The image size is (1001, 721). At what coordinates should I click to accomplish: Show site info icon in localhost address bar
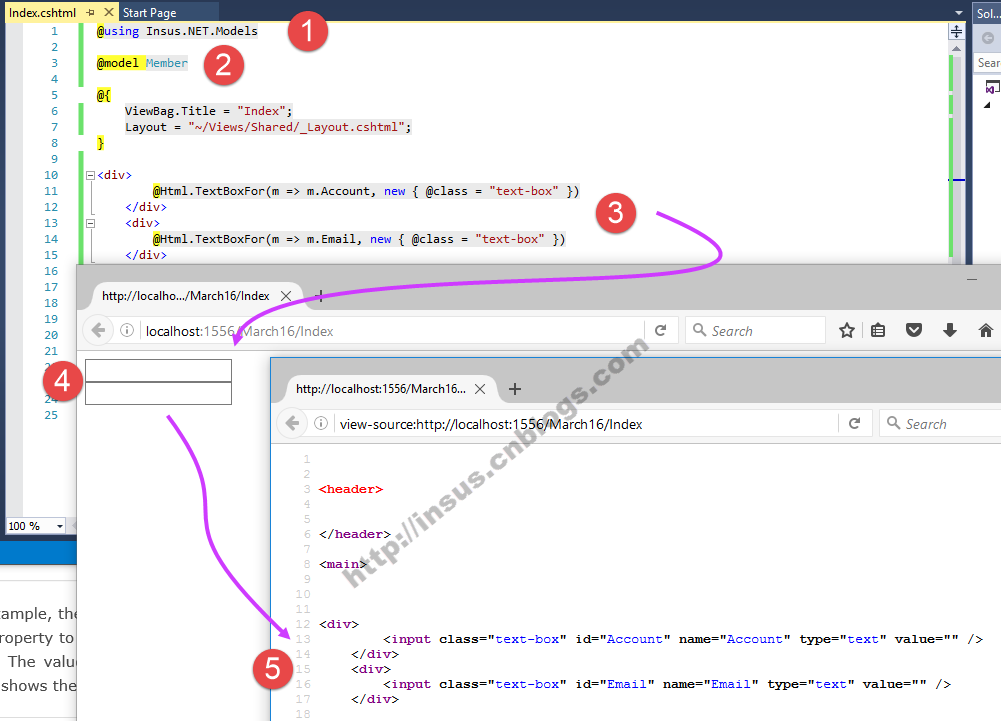127,330
